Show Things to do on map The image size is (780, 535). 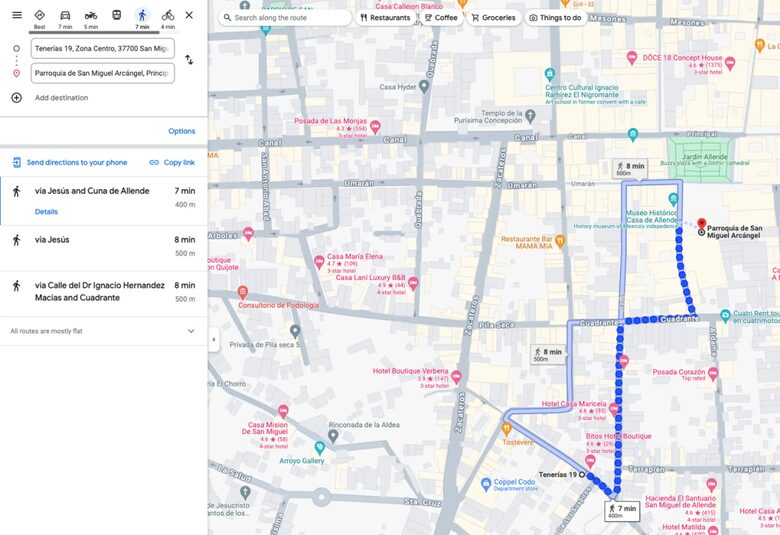pos(555,17)
